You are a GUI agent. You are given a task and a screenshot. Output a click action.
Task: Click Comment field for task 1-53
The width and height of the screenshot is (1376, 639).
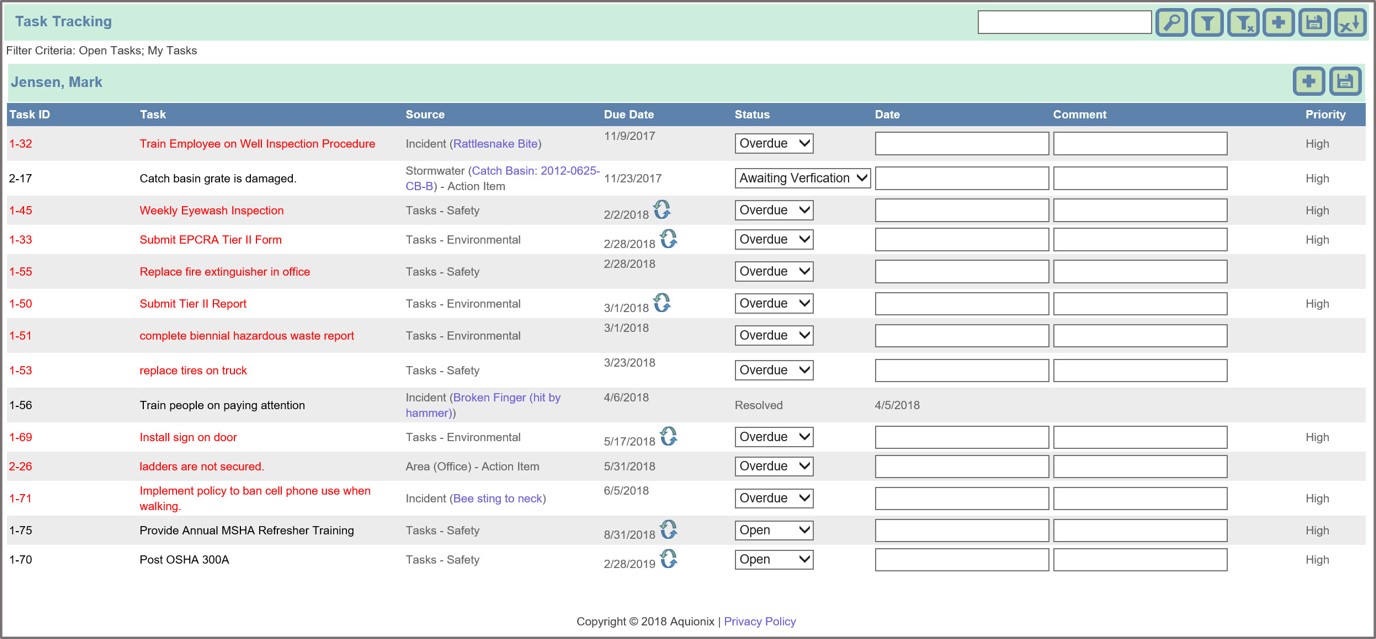click(1140, 370)
